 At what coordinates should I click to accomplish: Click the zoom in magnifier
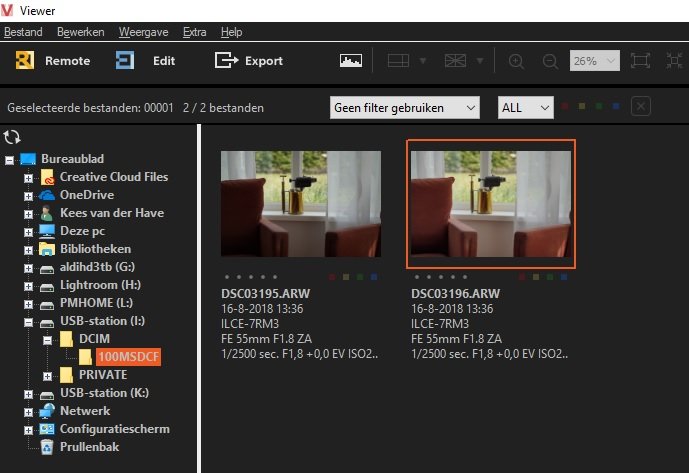pyautogui.click(x=517, y=61)
